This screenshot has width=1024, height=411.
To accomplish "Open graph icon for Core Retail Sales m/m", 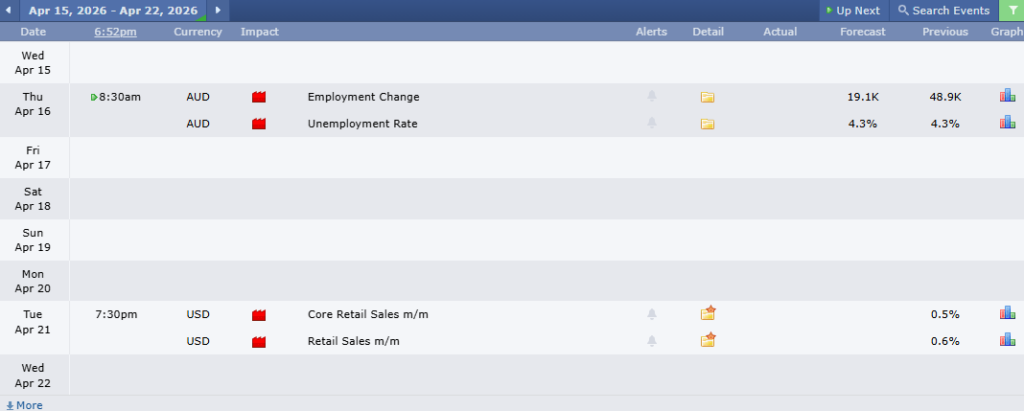I will [1007, 314].
